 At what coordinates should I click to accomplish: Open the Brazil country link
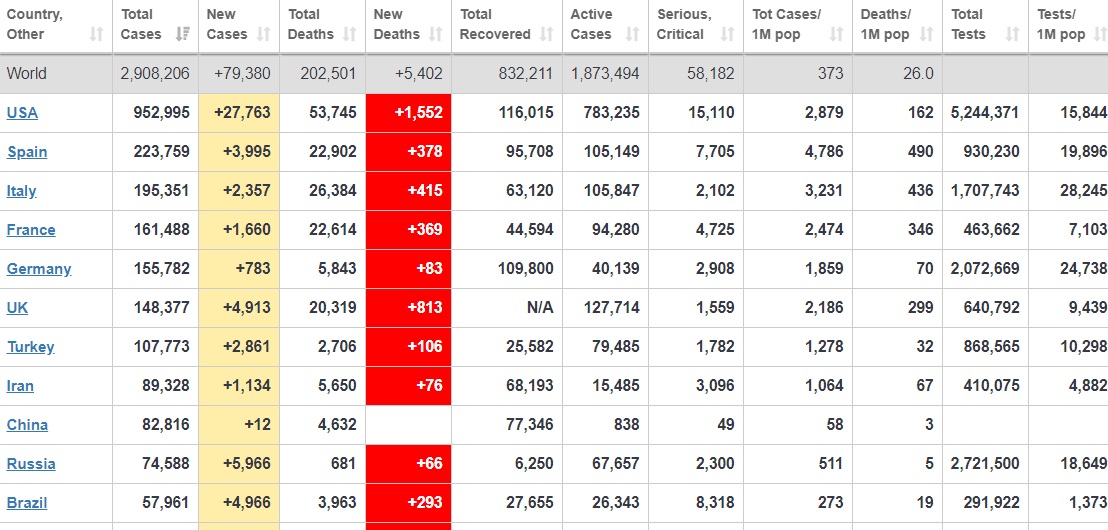[27, 503]
